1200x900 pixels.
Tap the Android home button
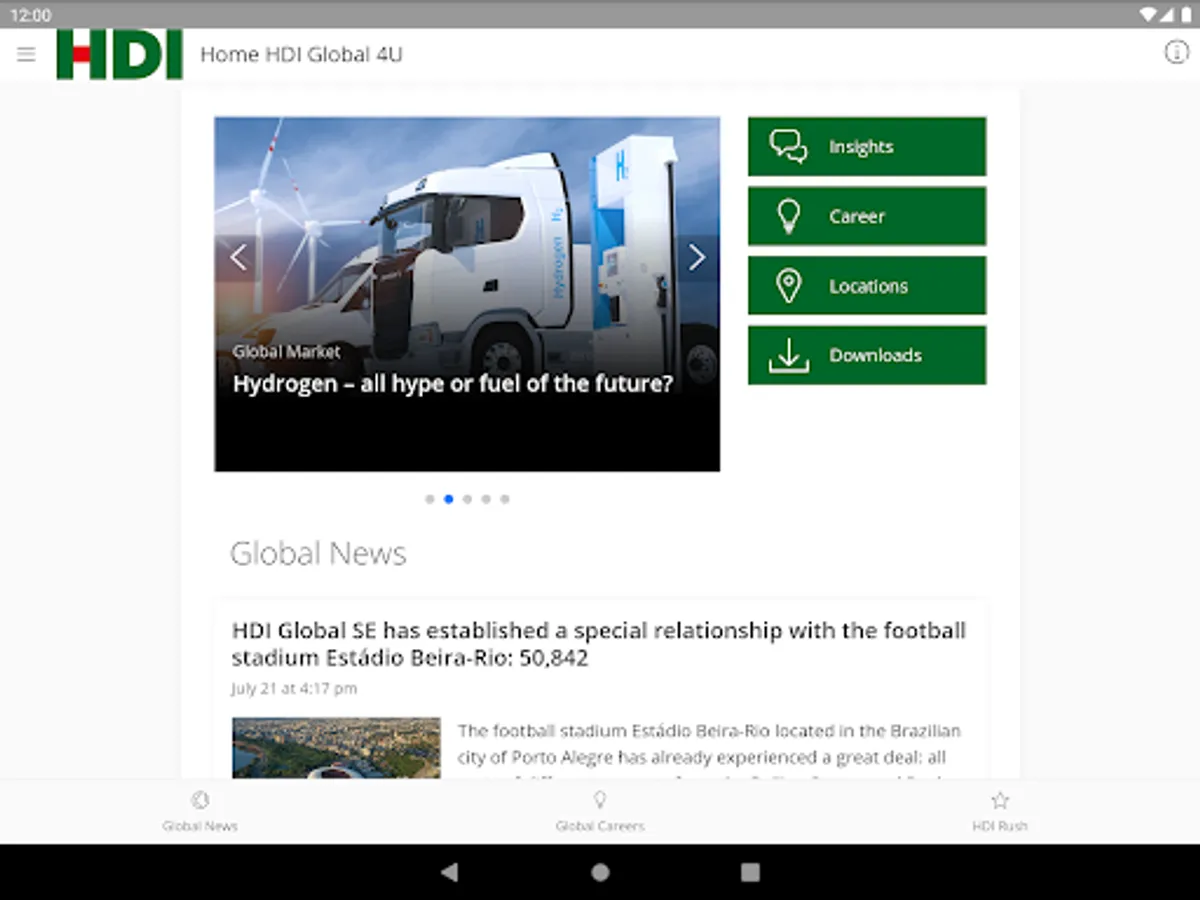pos(600,872)
